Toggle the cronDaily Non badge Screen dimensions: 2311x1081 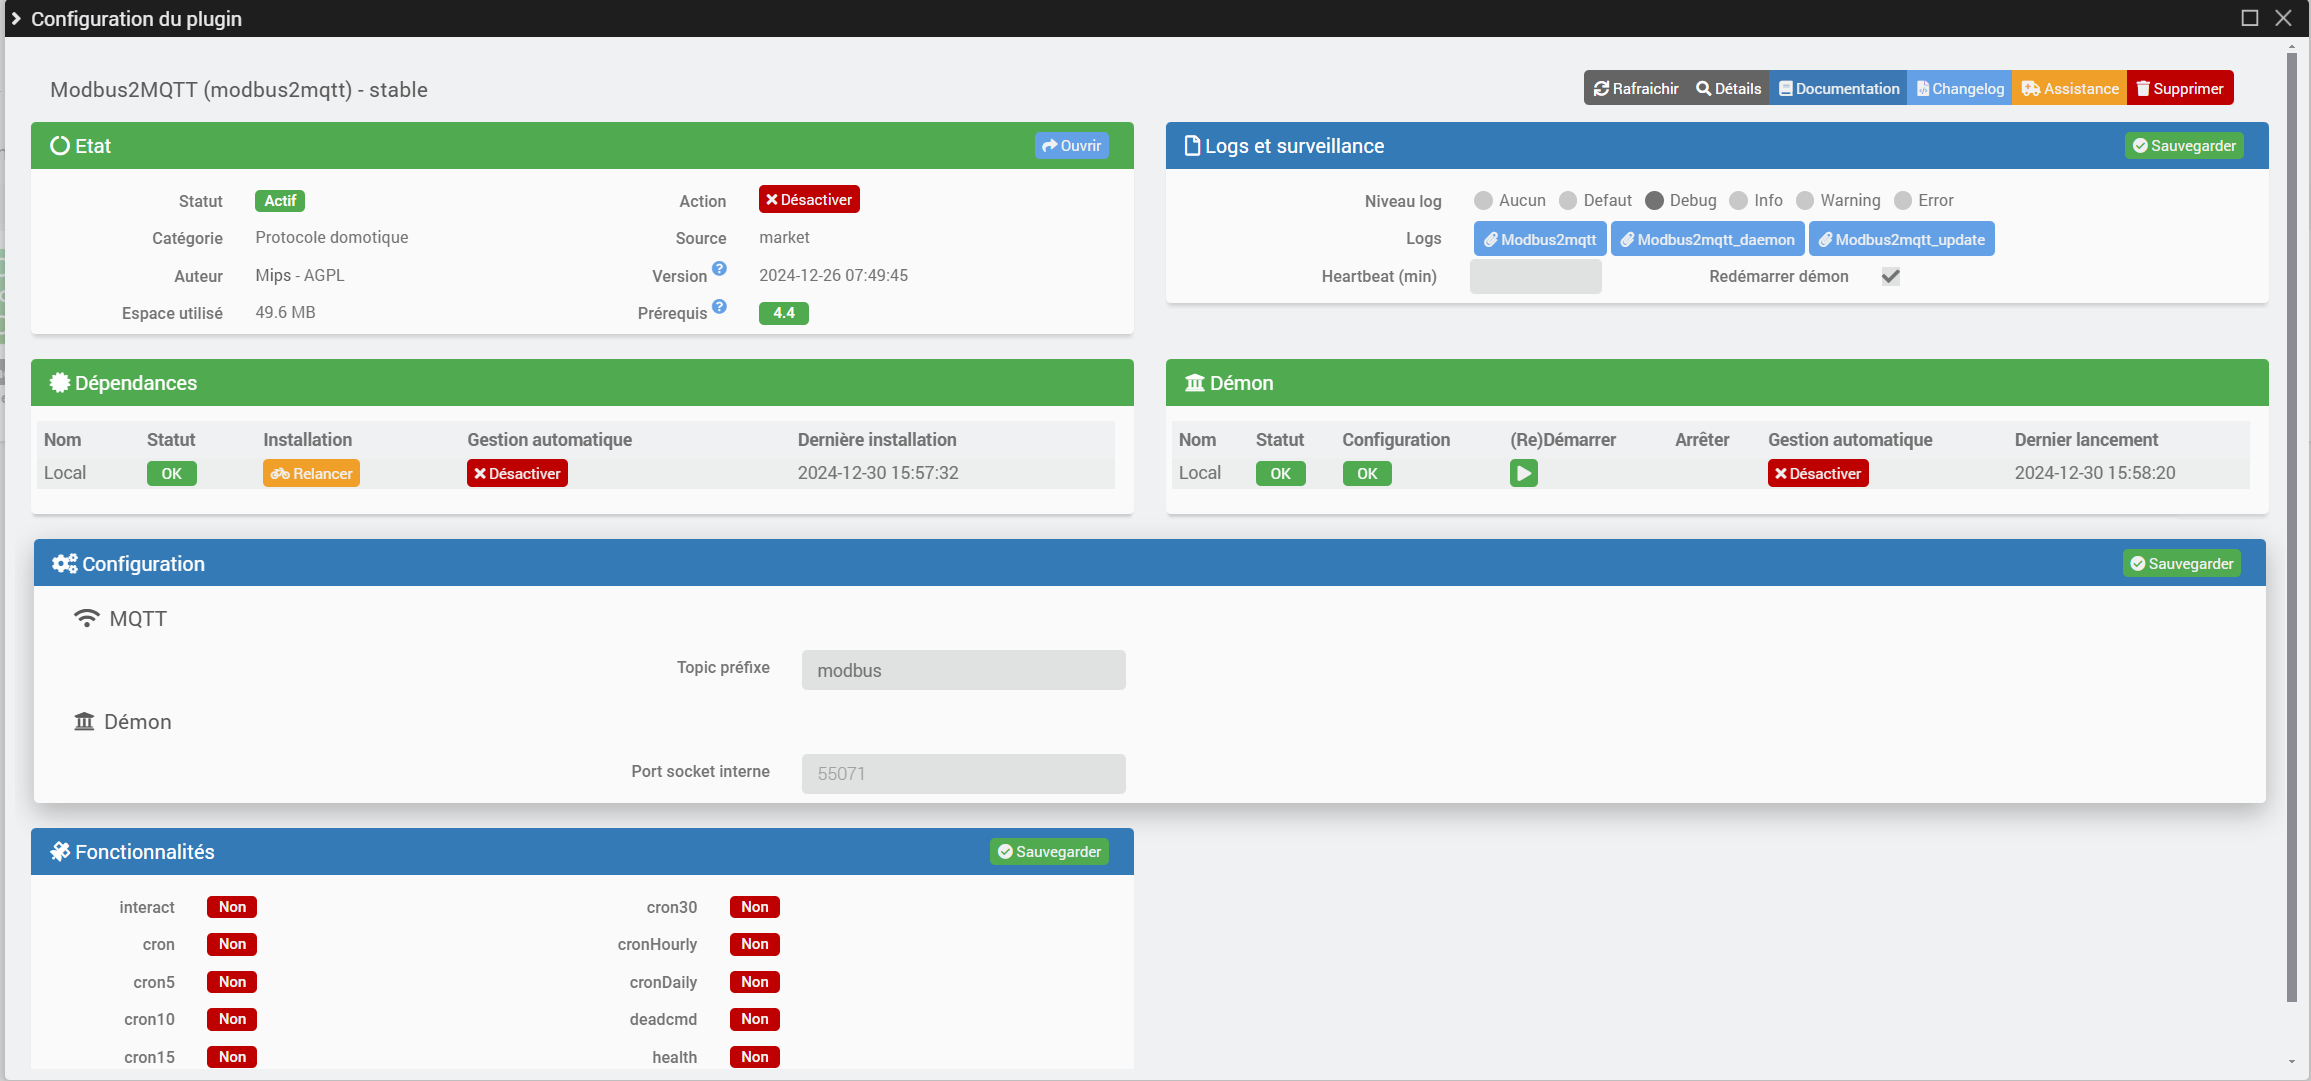pyautogui.click(x=755, y=982)
